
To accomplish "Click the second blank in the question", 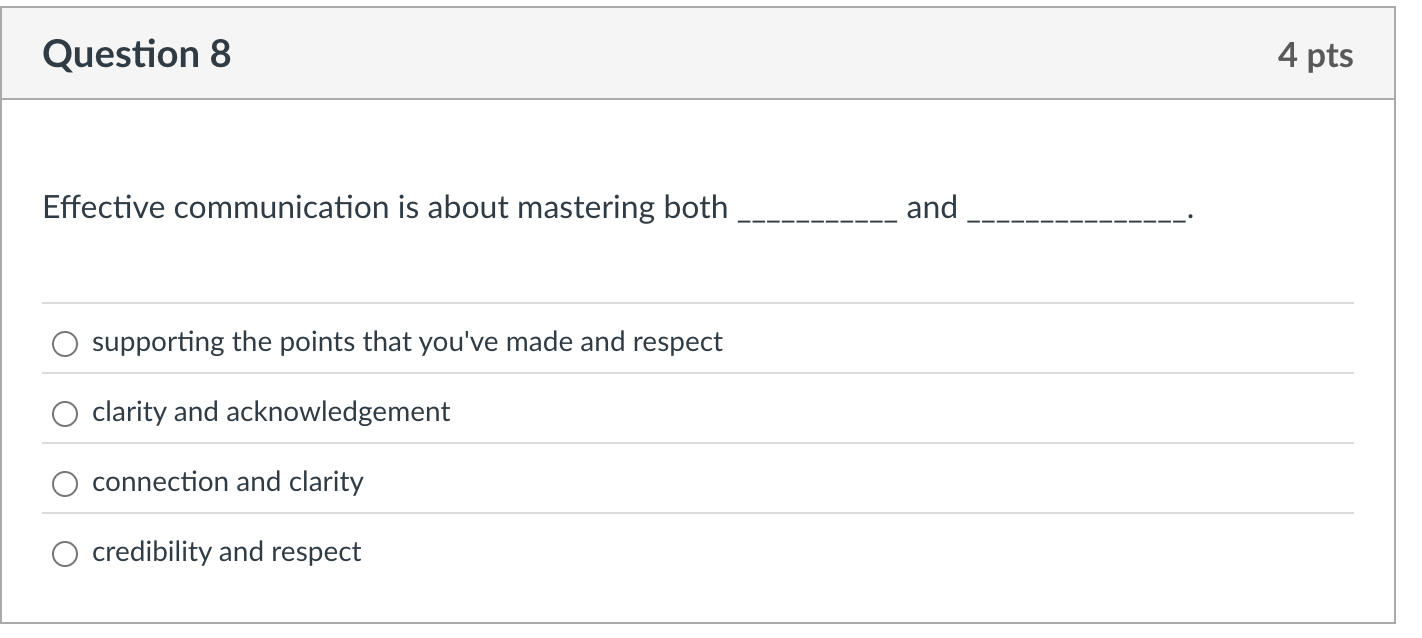I will tap(1075, 212).
